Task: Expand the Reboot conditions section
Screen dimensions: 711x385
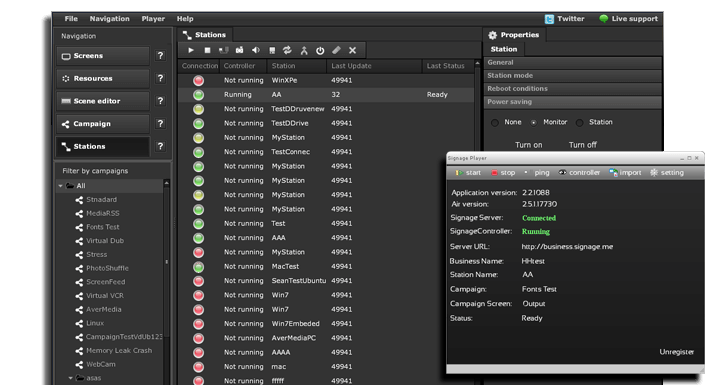Action: coord(573,89)
